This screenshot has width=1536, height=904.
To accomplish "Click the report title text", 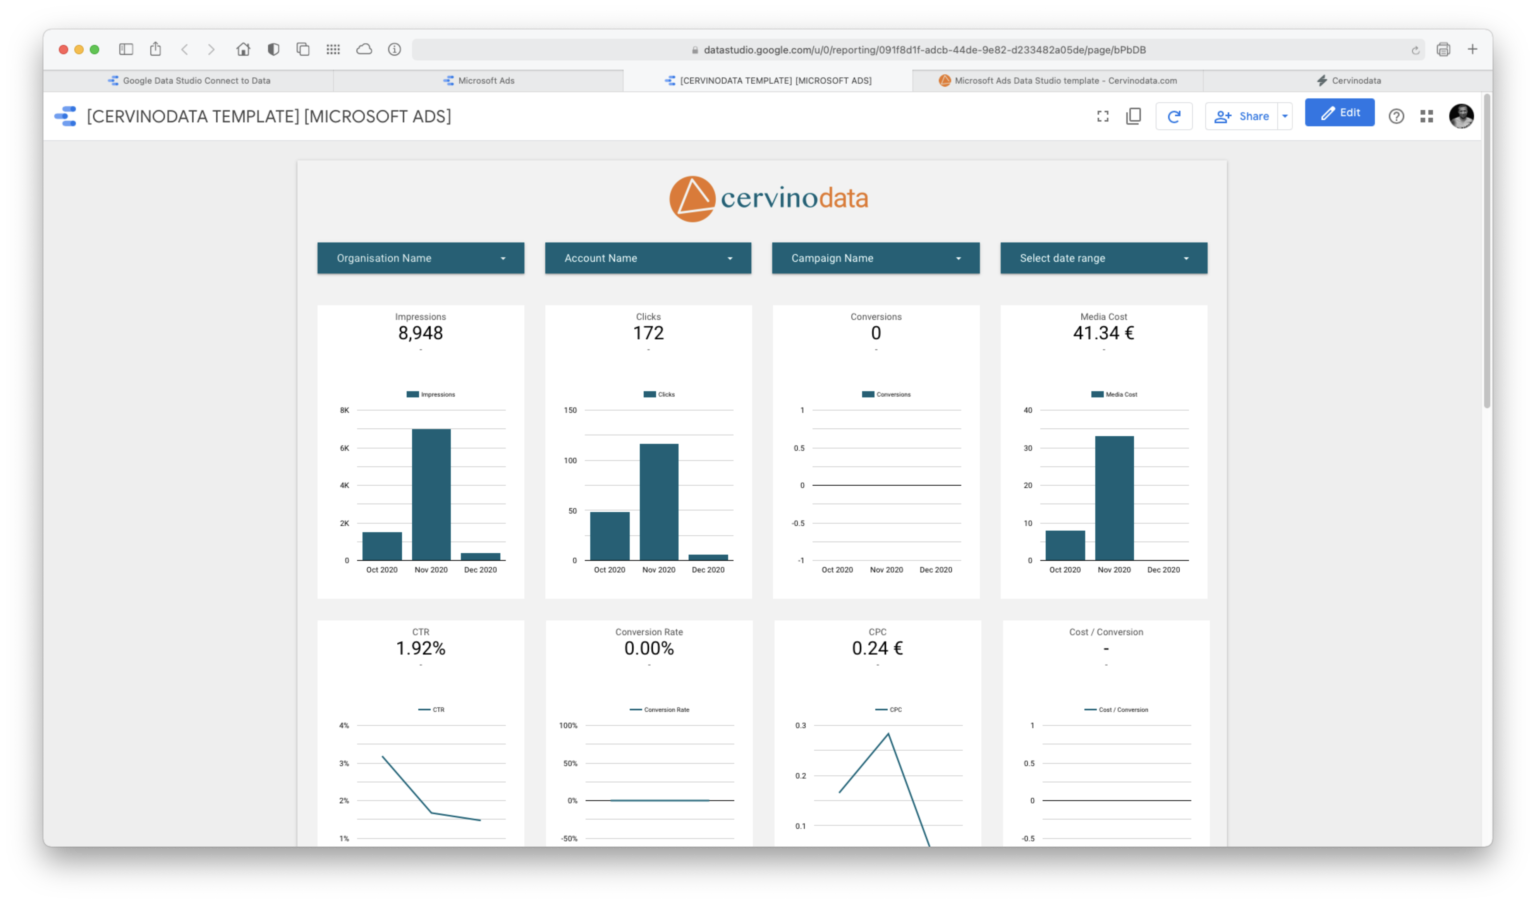I will coord(269,116).
